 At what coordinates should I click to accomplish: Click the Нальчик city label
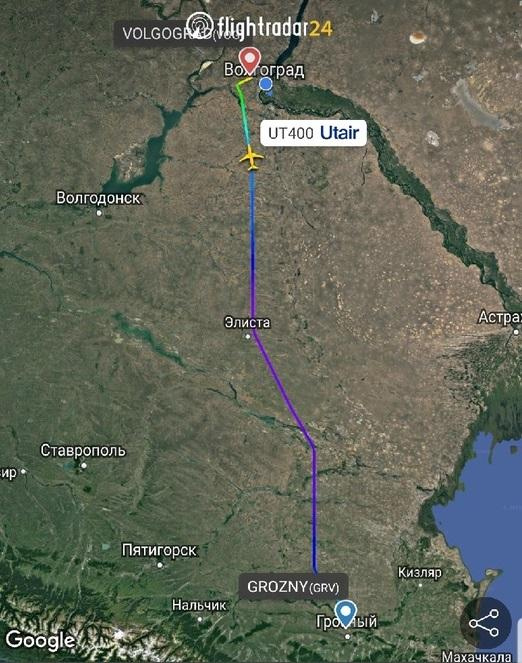pos(199,605)
